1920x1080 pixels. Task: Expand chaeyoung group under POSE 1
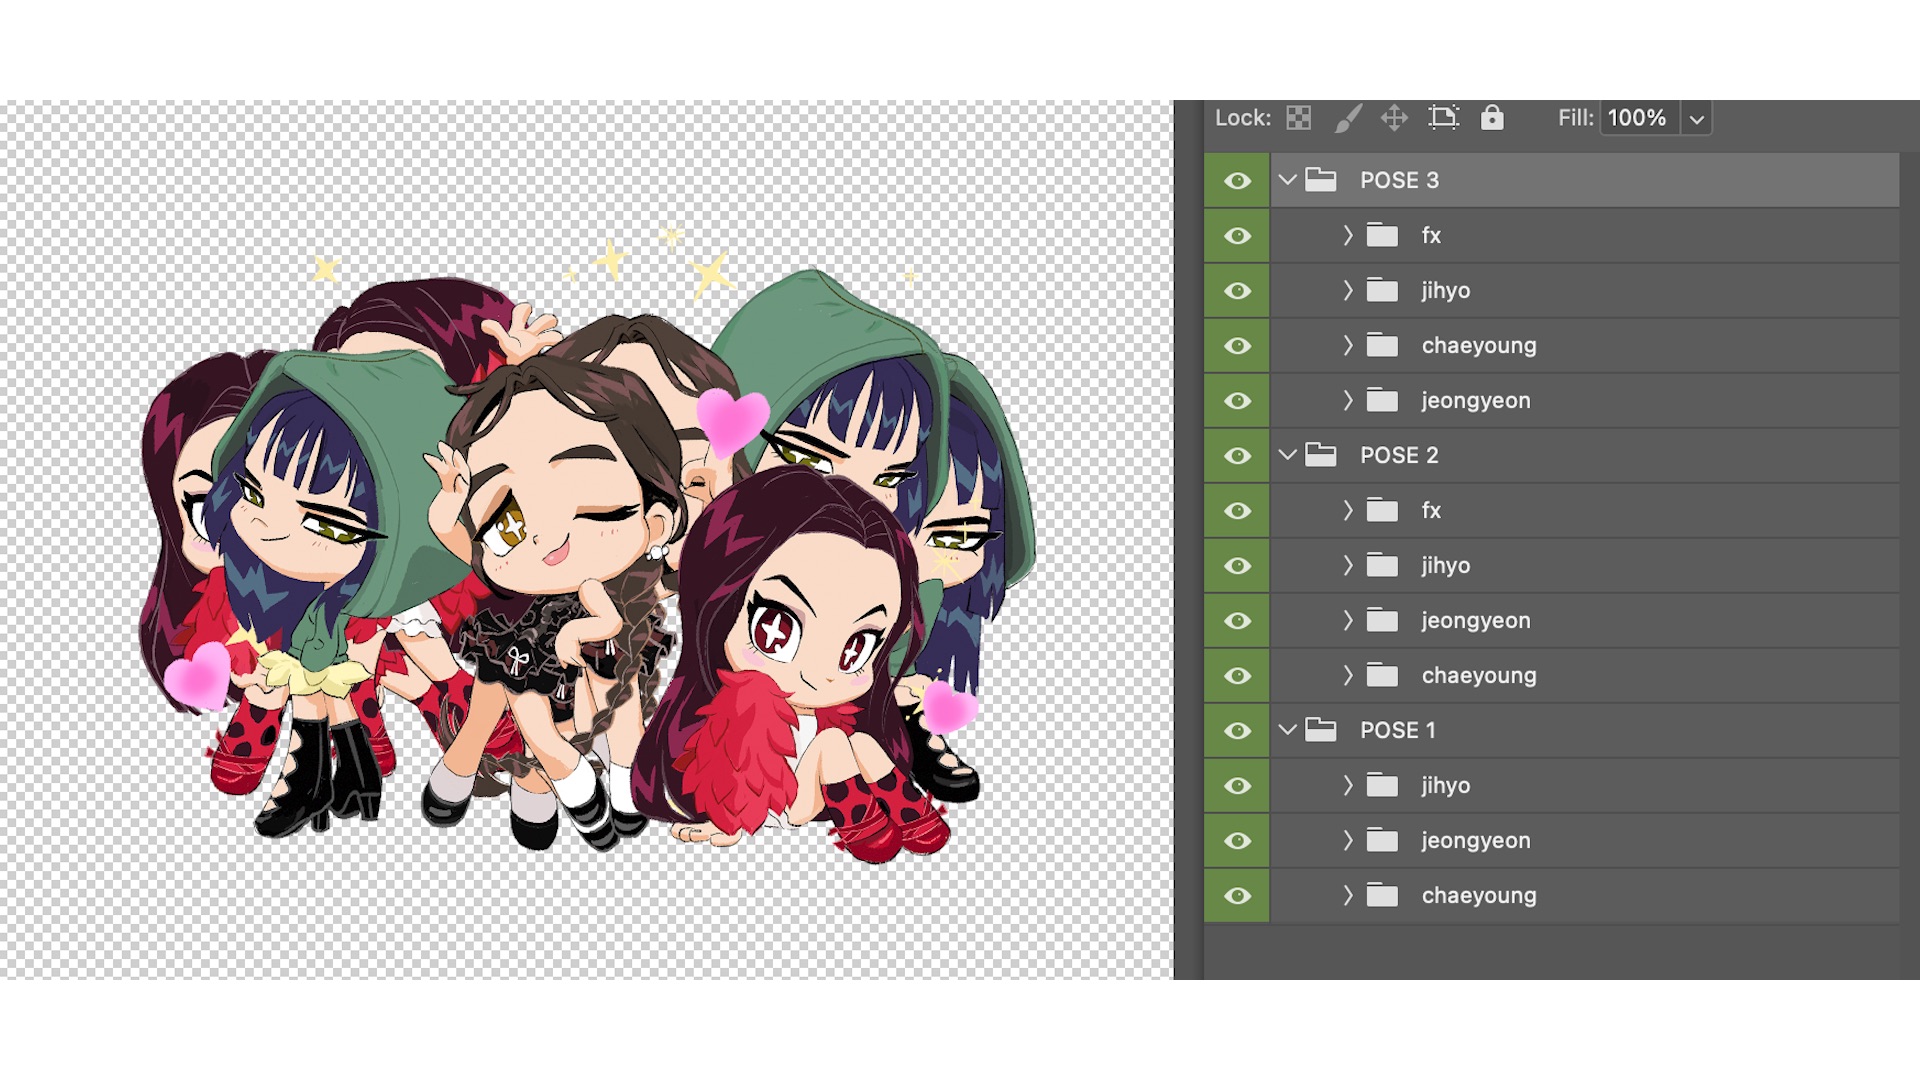coord(1348,895)
